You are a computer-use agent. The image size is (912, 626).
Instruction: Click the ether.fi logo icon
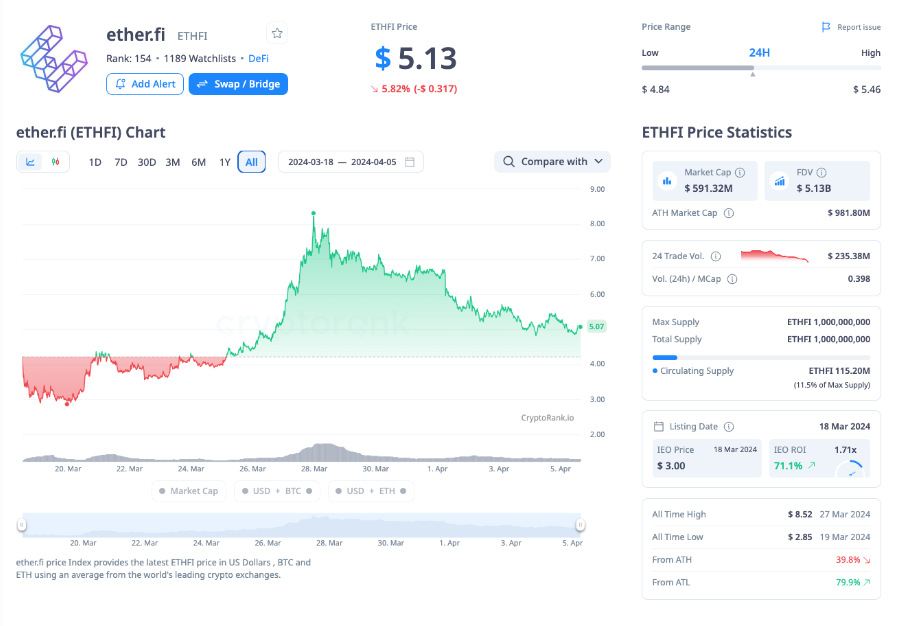click(54, 59)
